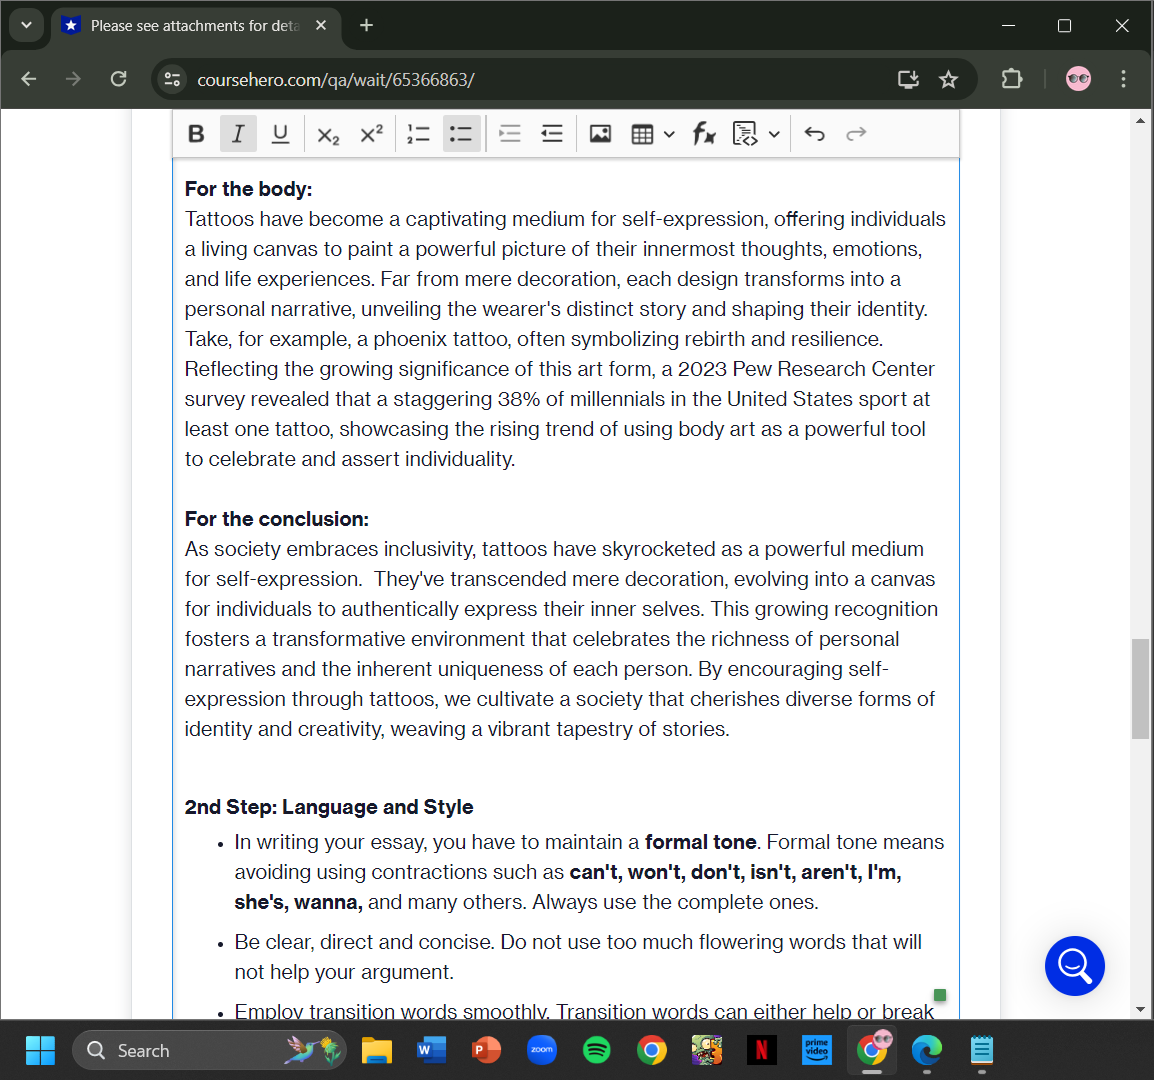Bookmark this page with the star
Screen dimensions: 1154x1080
[948, 79]
